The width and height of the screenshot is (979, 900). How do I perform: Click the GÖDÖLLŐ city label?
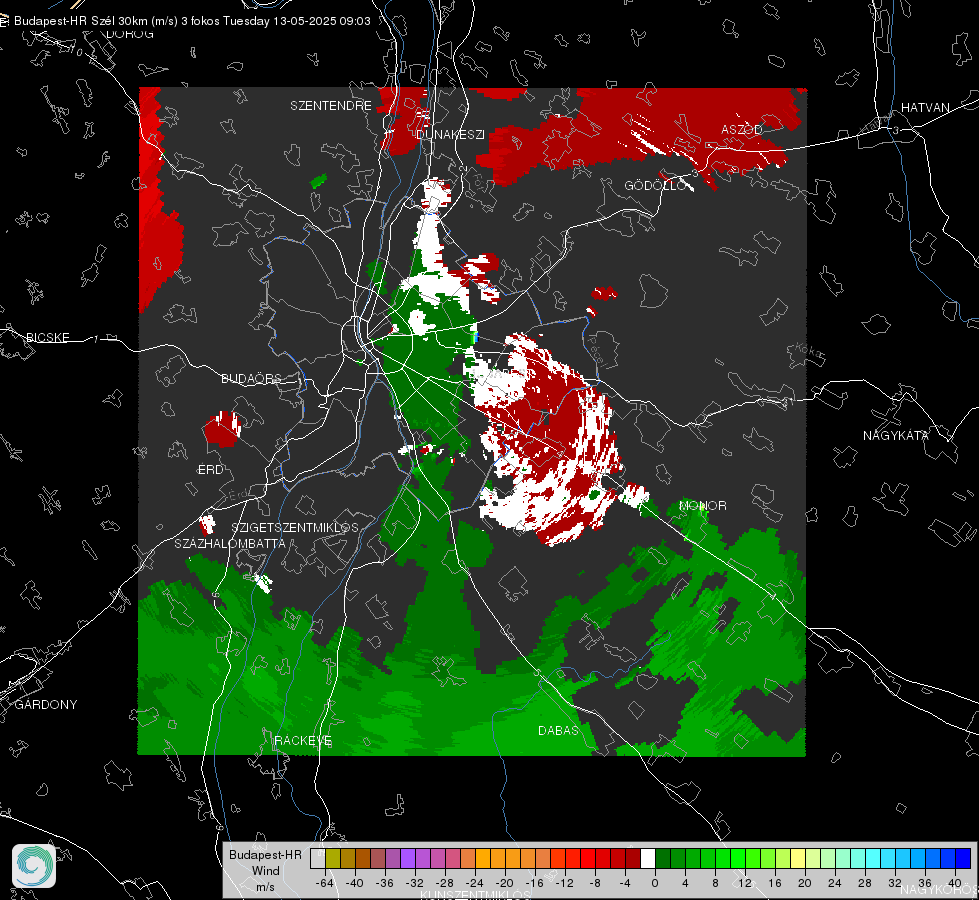pos(654,185)
